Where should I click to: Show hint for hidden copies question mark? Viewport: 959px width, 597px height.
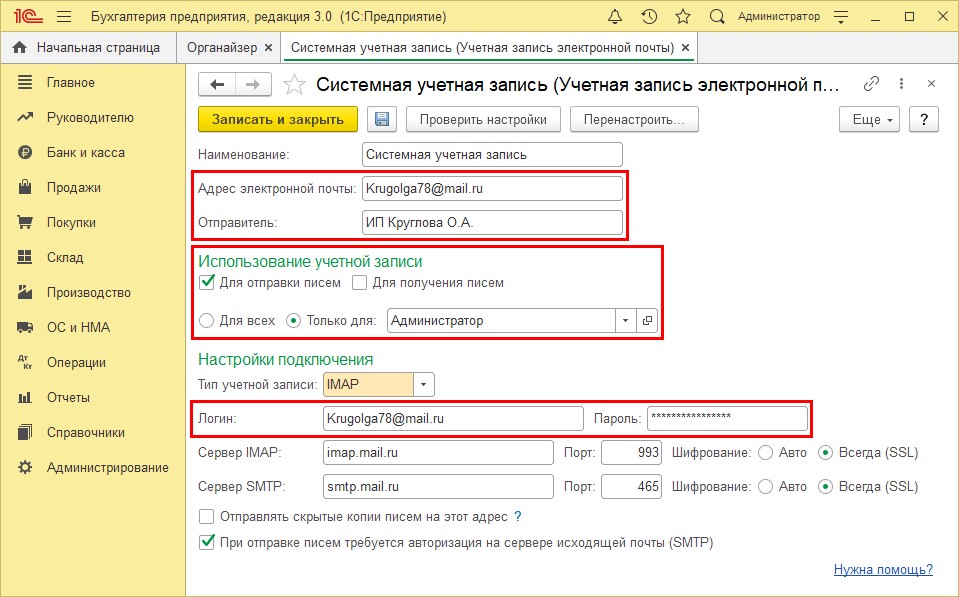pyautogui.click(x=518, y=517)
